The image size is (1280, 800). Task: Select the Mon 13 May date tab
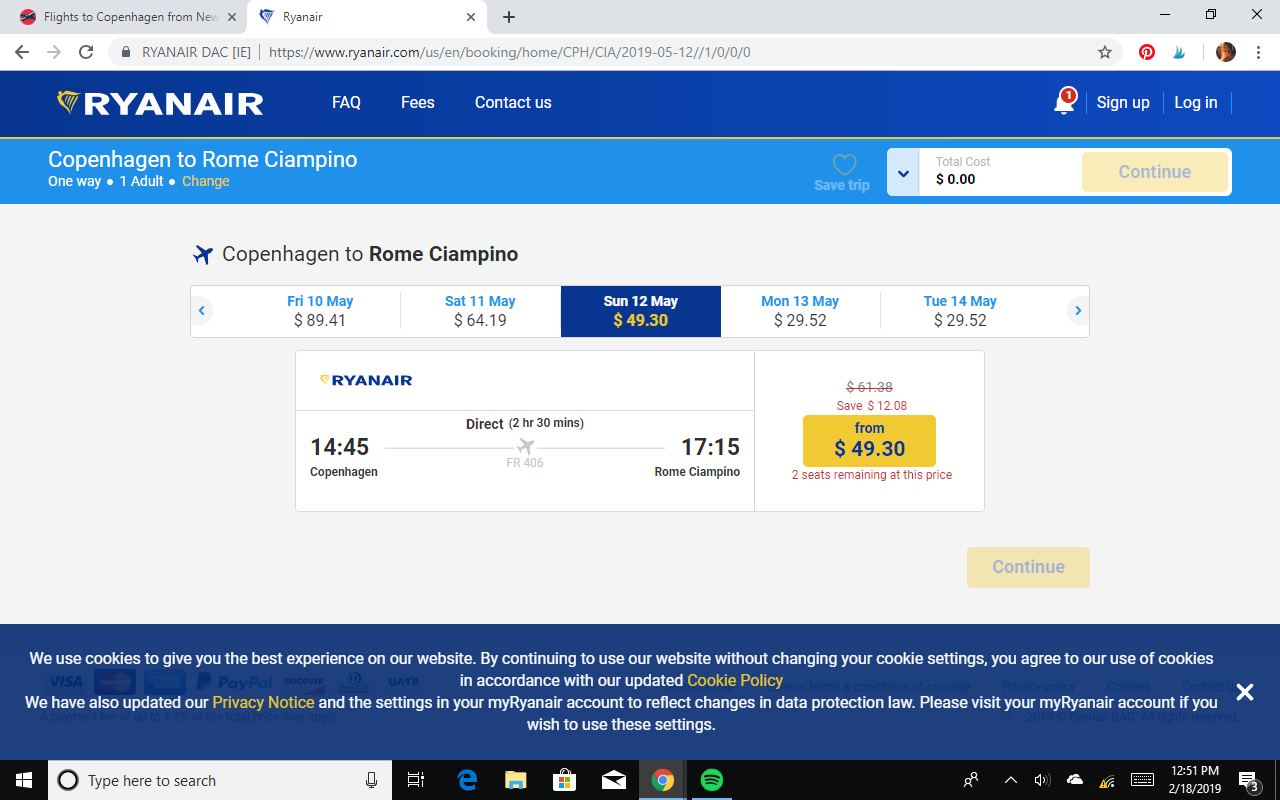(x=800, y=311)
